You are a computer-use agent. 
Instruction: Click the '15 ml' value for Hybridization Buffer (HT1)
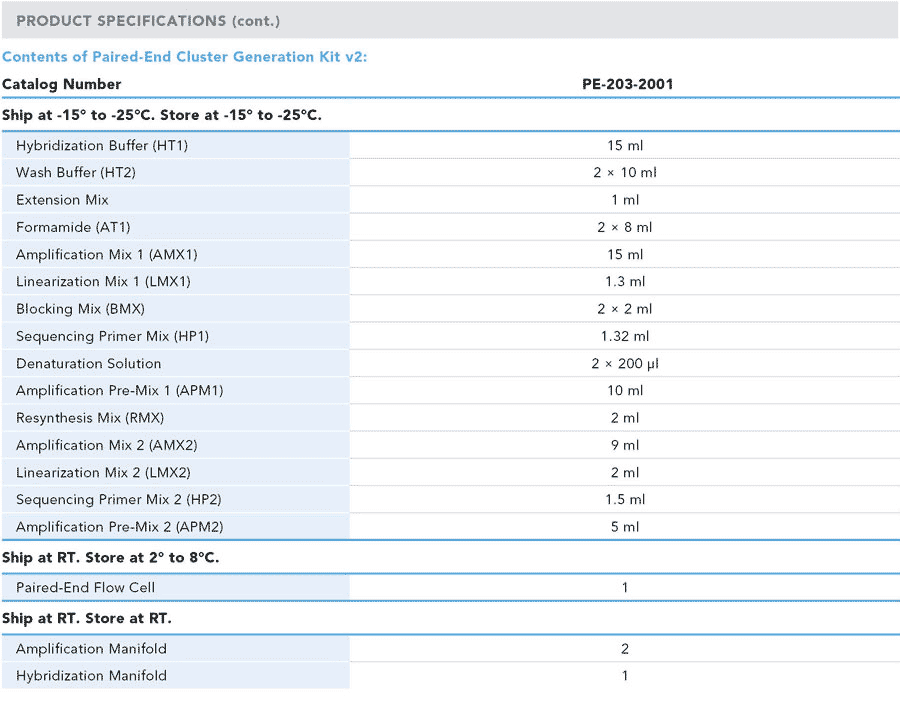pos(625,146)
